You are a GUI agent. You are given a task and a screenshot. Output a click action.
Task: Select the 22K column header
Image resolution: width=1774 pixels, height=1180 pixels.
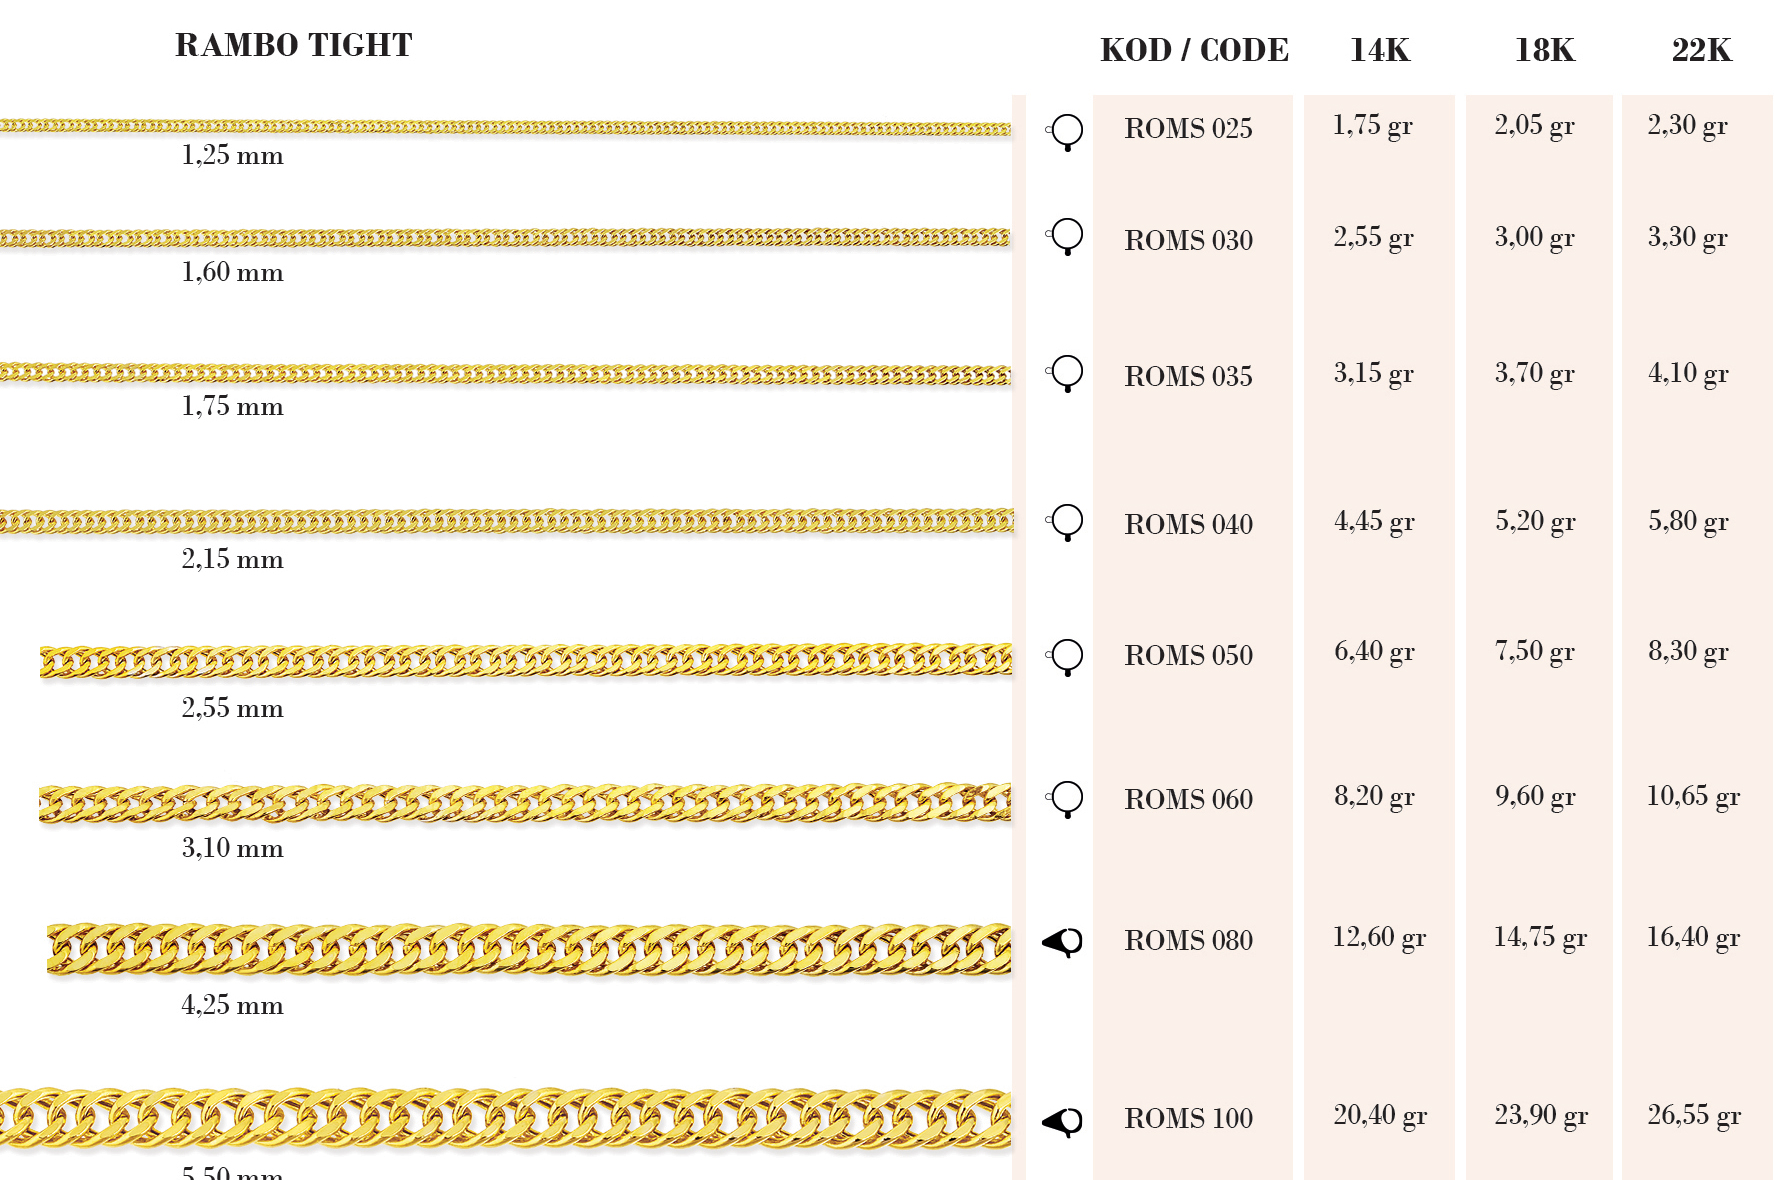coord(1701,50)
